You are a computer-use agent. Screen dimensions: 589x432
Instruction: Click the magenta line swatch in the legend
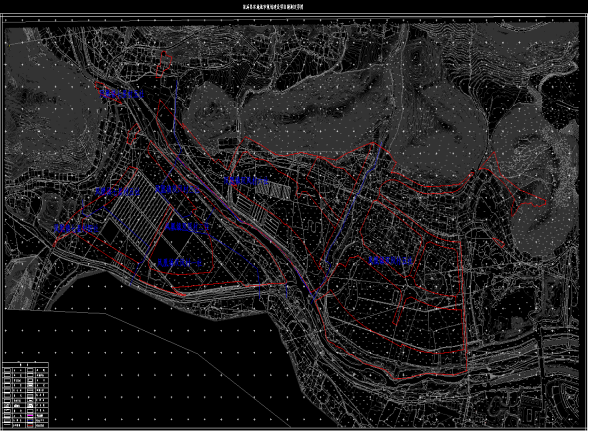30,416
